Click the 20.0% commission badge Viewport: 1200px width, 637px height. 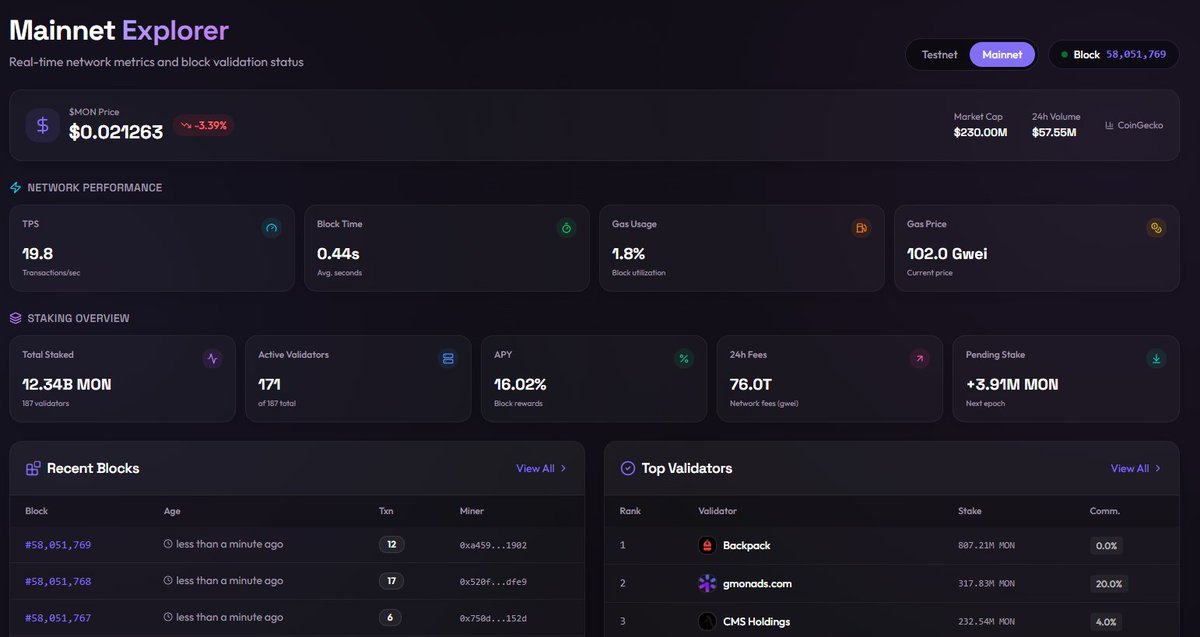tap(1108, 583)
